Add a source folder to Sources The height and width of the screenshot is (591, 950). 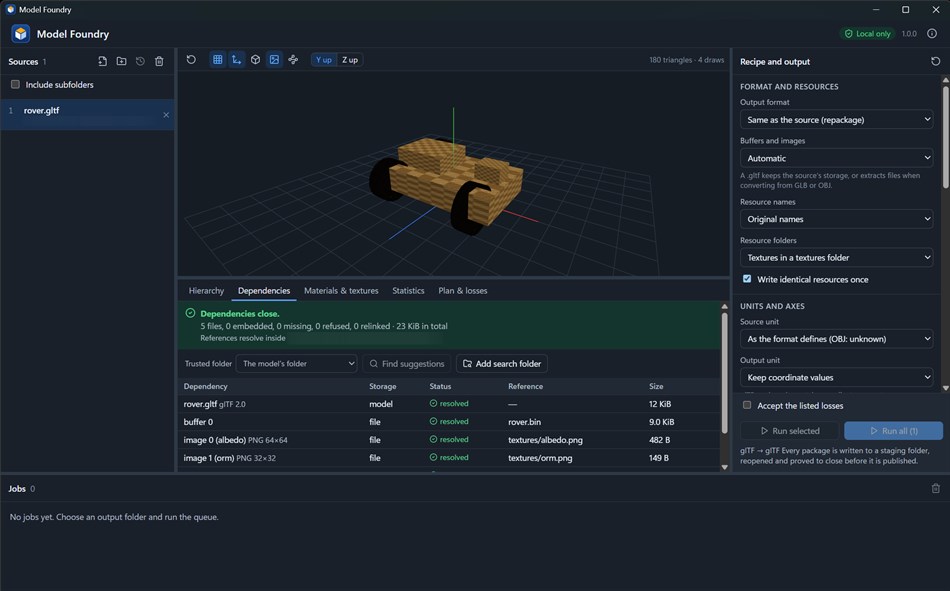point(121,61)
